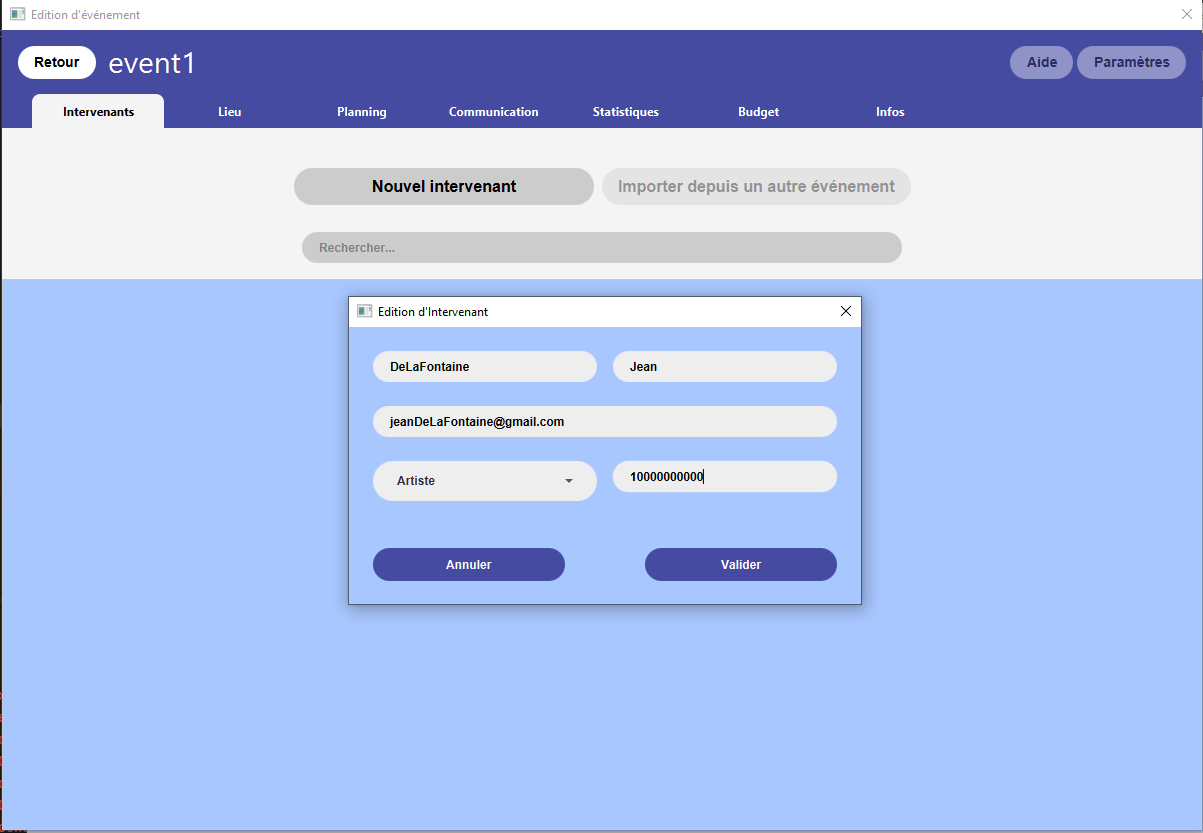The image size is (1203, 833).
Task: Click the DeLaFontaine last name field
Action: (485, 366)
